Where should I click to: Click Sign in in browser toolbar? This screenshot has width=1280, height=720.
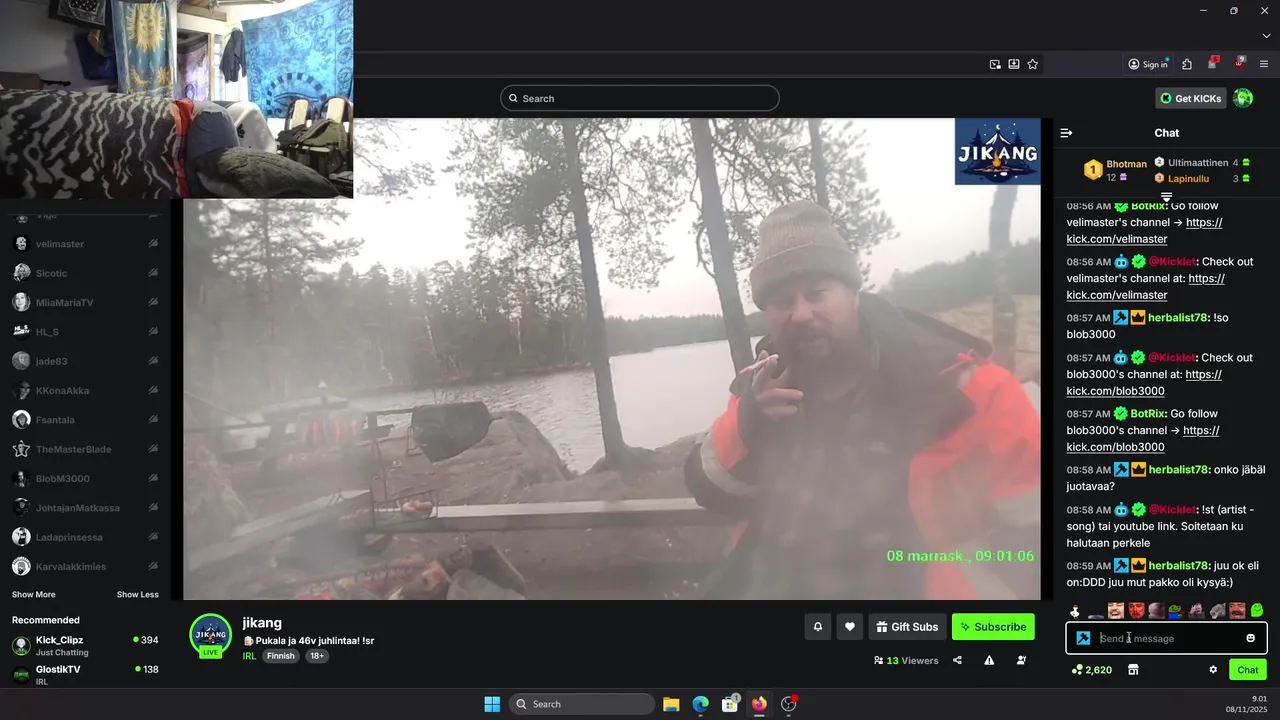point(1148,64)
